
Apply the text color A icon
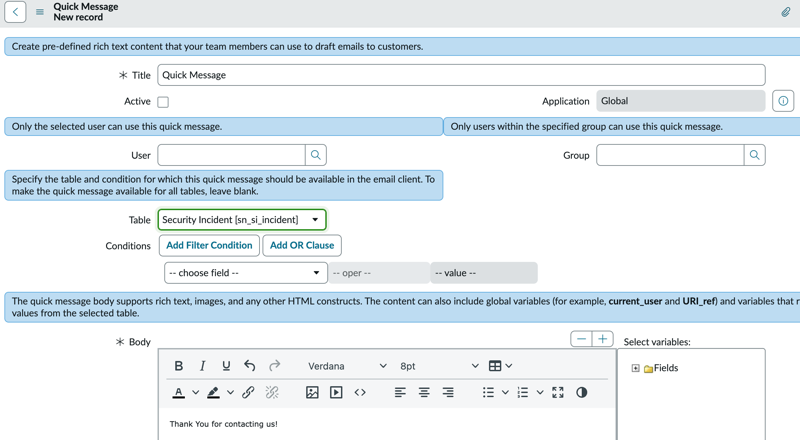179,393
